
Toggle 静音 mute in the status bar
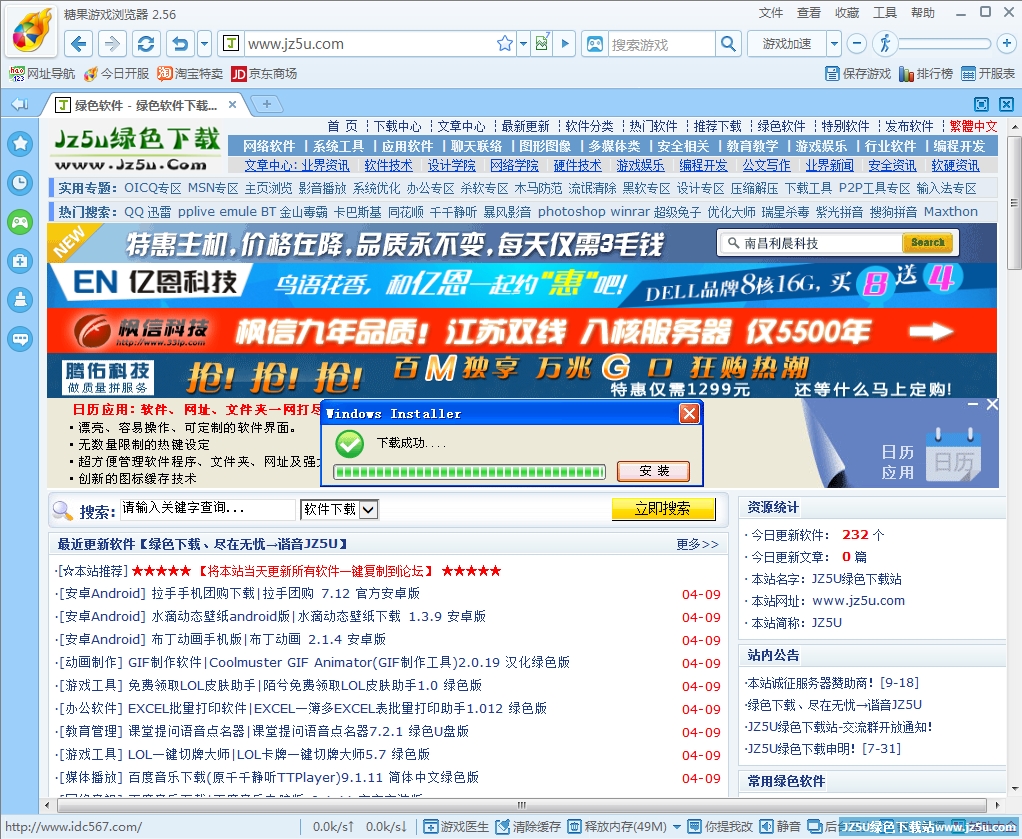pos(780,827)
